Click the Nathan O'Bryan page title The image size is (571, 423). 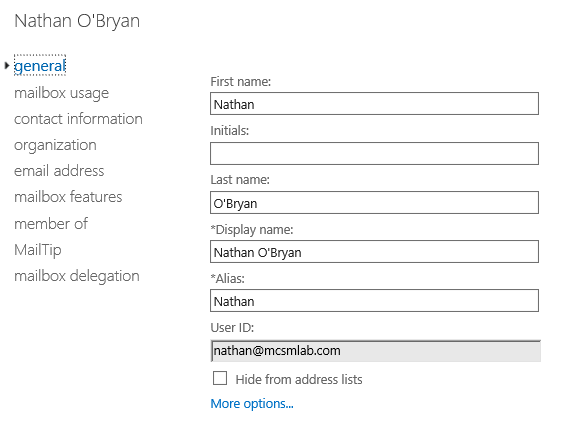click(x=77, y=21)
